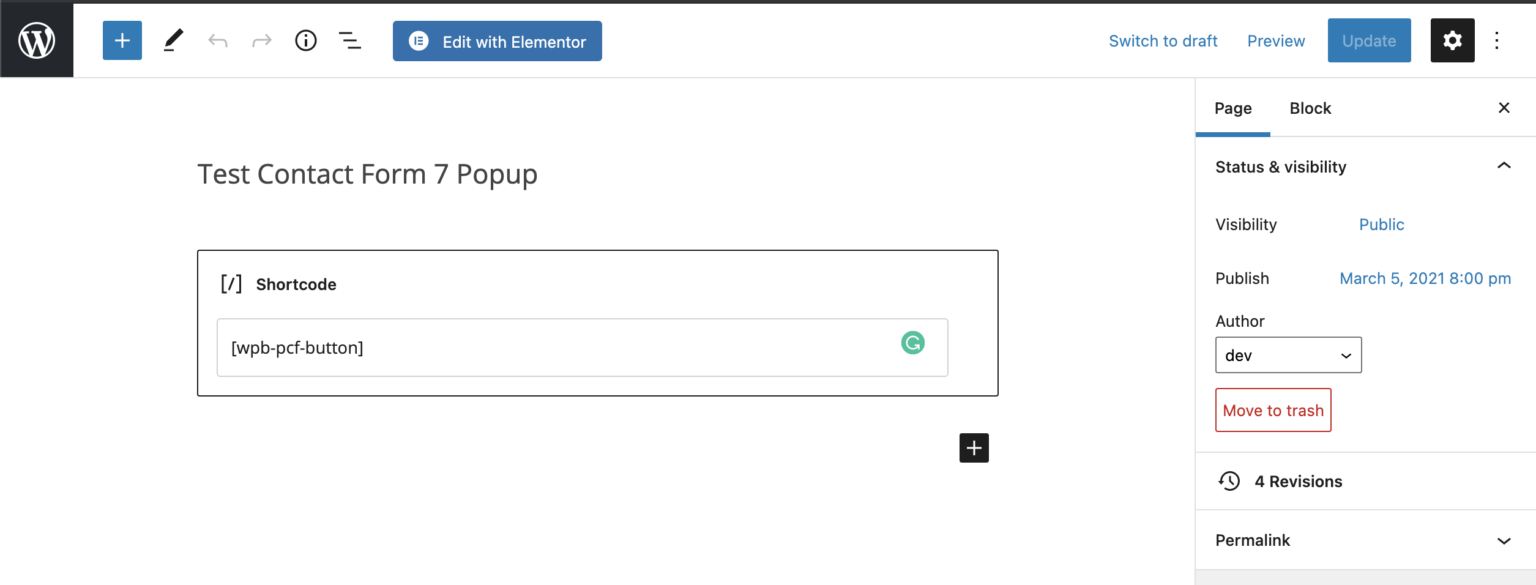1536x585 pixels.
Task: Change the Publish date March 5, 2021
Action: click(x=1425, y=278)
